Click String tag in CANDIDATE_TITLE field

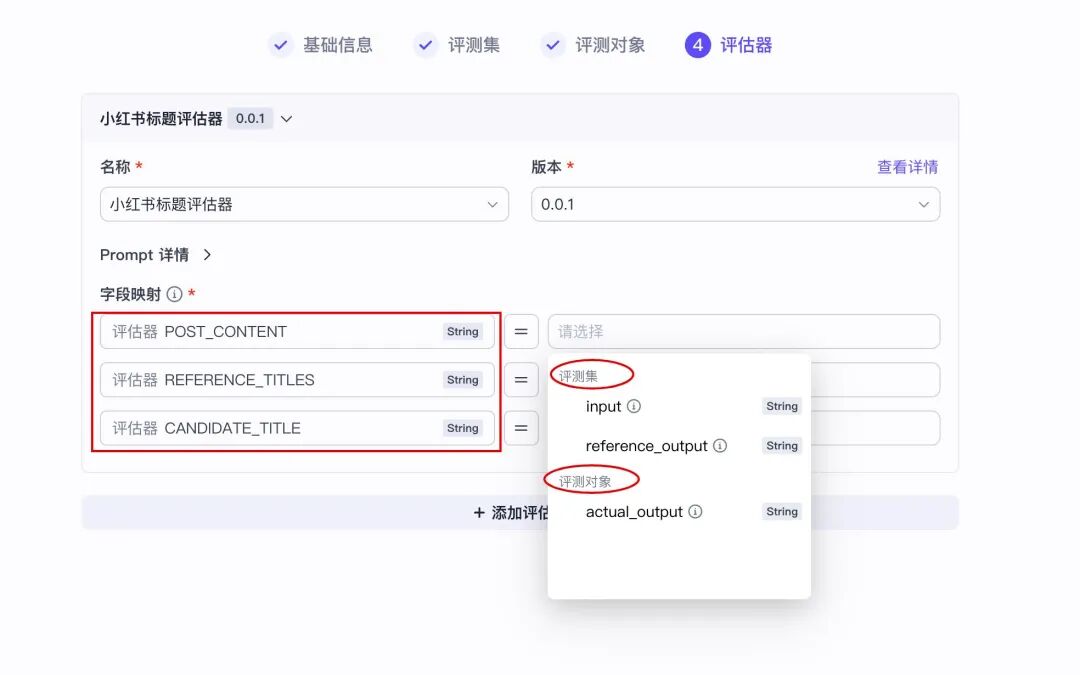462,428
